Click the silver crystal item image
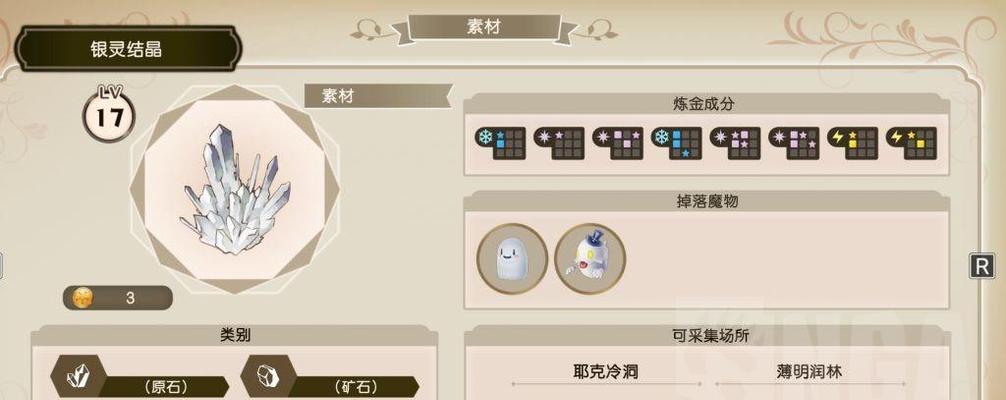Viewport: 1006px width, 400px height. tap(234, 189)
